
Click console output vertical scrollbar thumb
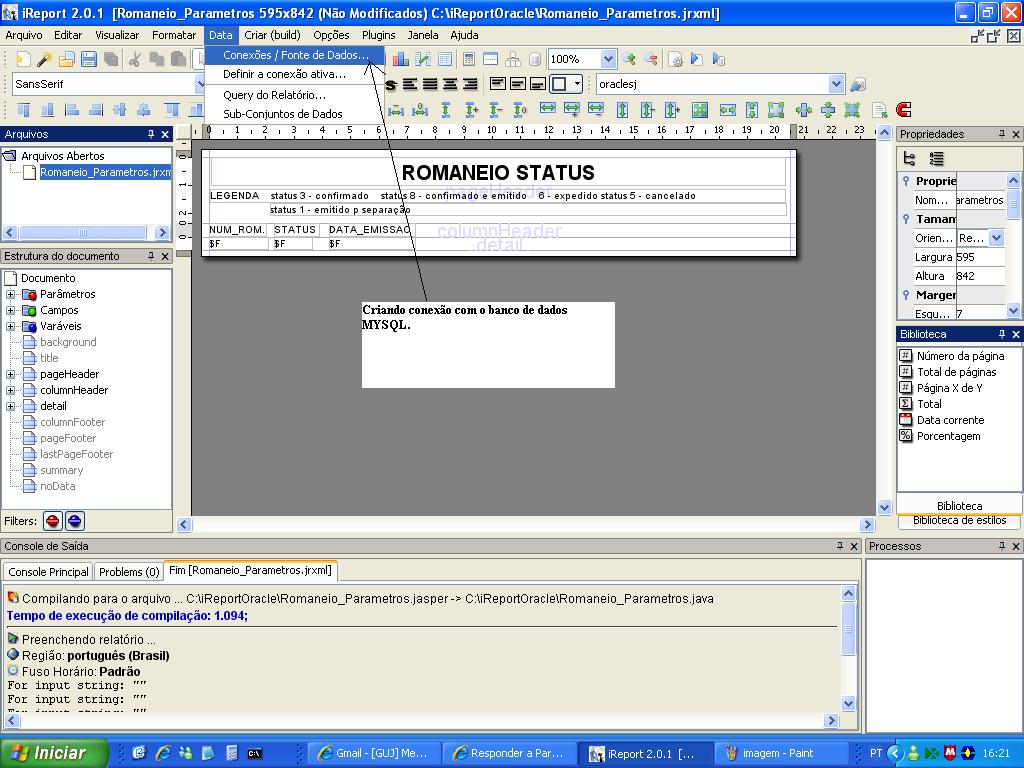(x=848, y=629)
